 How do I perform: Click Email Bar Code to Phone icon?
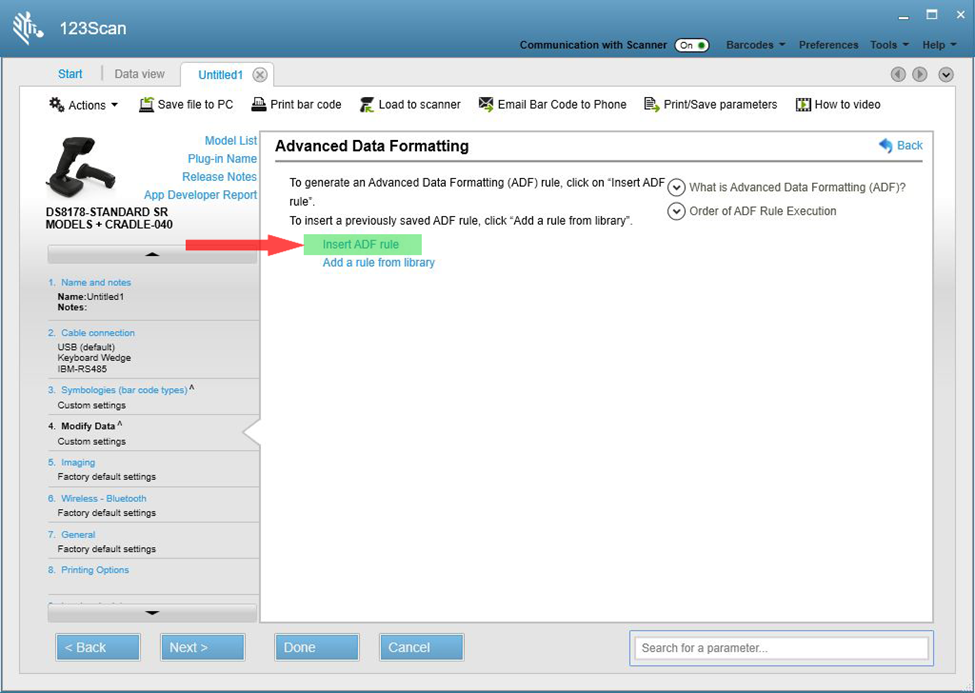point(486,105)
